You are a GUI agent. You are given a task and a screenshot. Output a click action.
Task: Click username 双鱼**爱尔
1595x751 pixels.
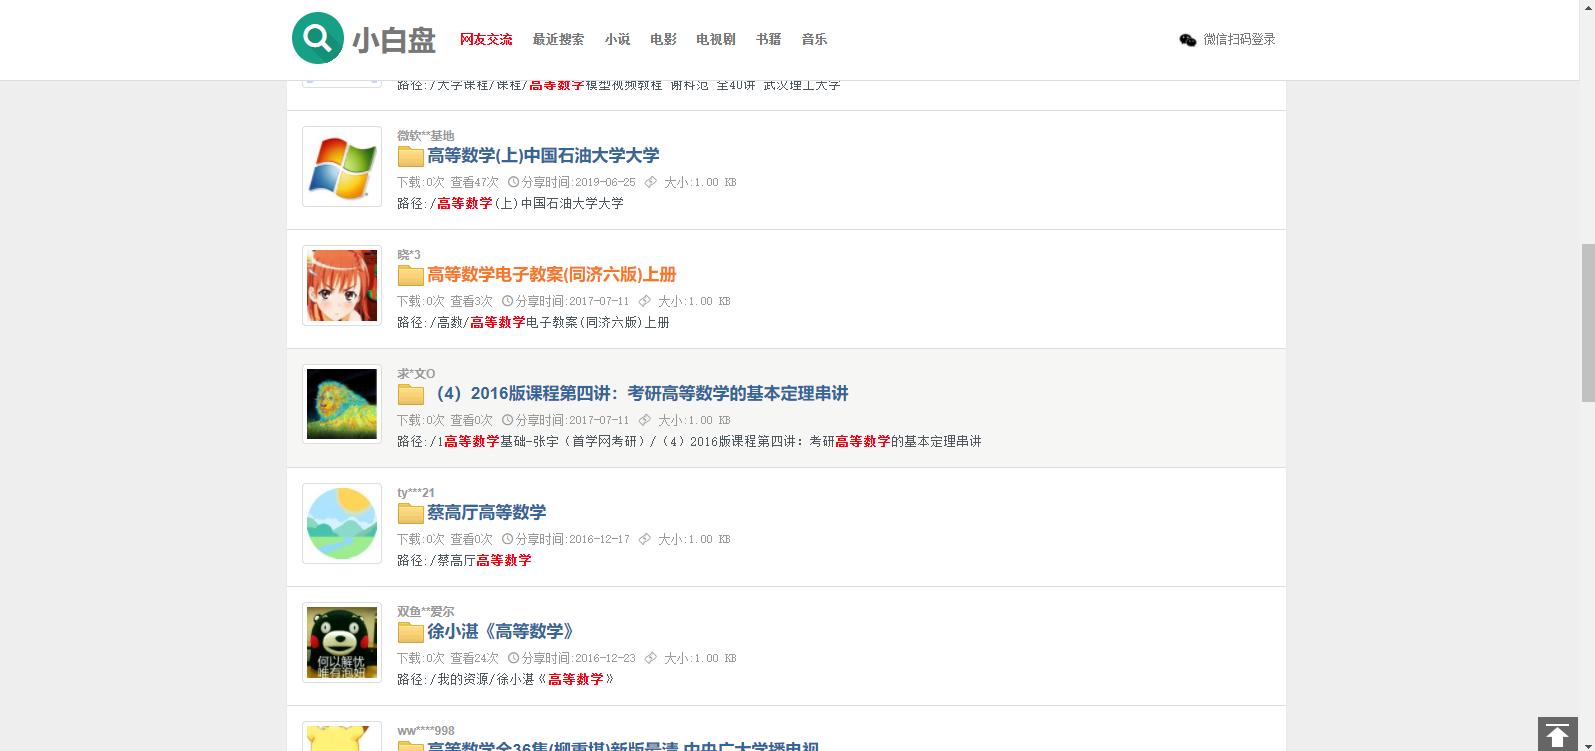coord(425,612)
